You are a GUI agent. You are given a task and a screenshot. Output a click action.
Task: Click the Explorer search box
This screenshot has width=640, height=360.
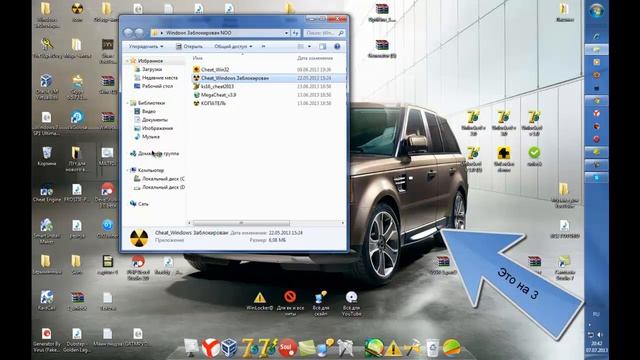tap(324, 33)
